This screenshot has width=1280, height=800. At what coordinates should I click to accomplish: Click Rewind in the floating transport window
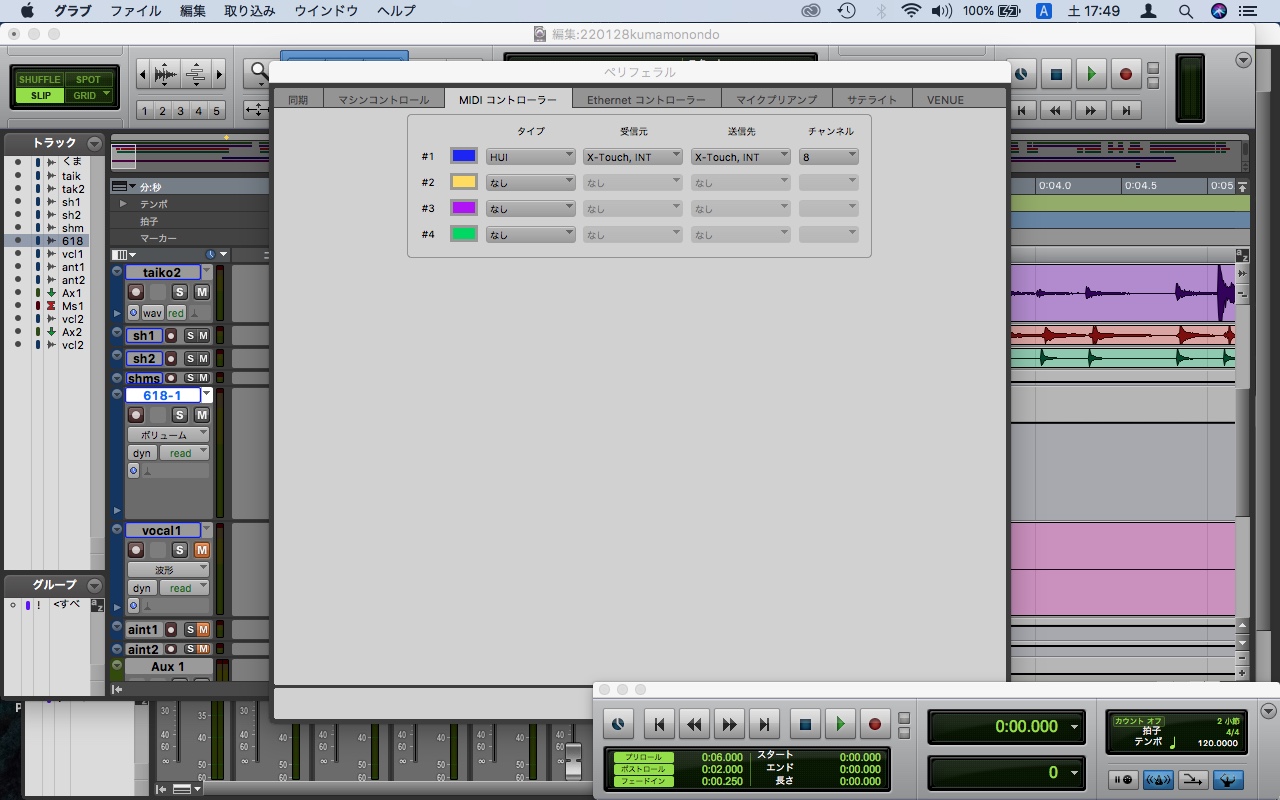point(694,724)
